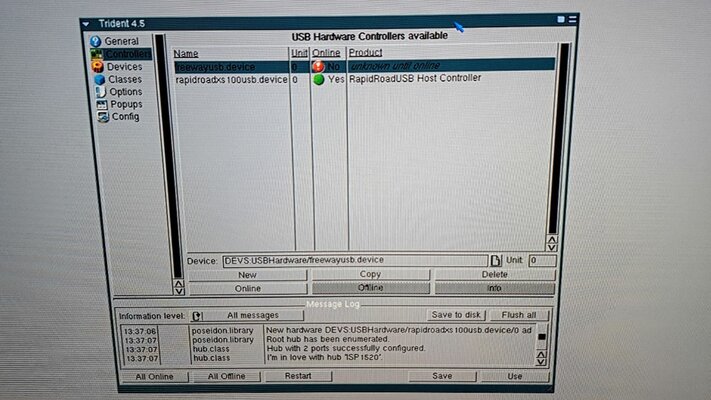Click the Unit number input field
This screenshot has width=711, height=400.
(x=541, y=260)
